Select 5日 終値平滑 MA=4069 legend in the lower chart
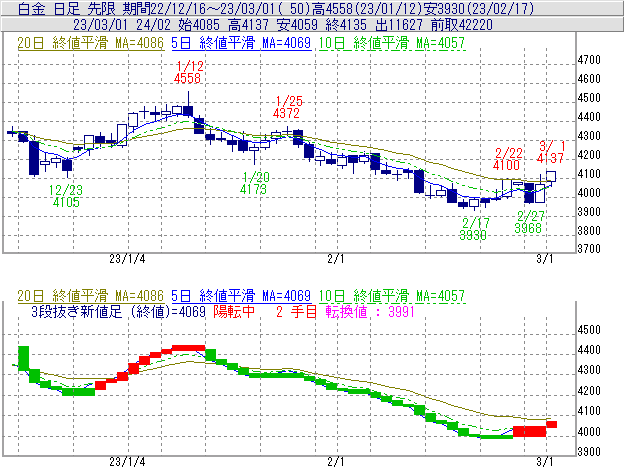 (241, 296)
